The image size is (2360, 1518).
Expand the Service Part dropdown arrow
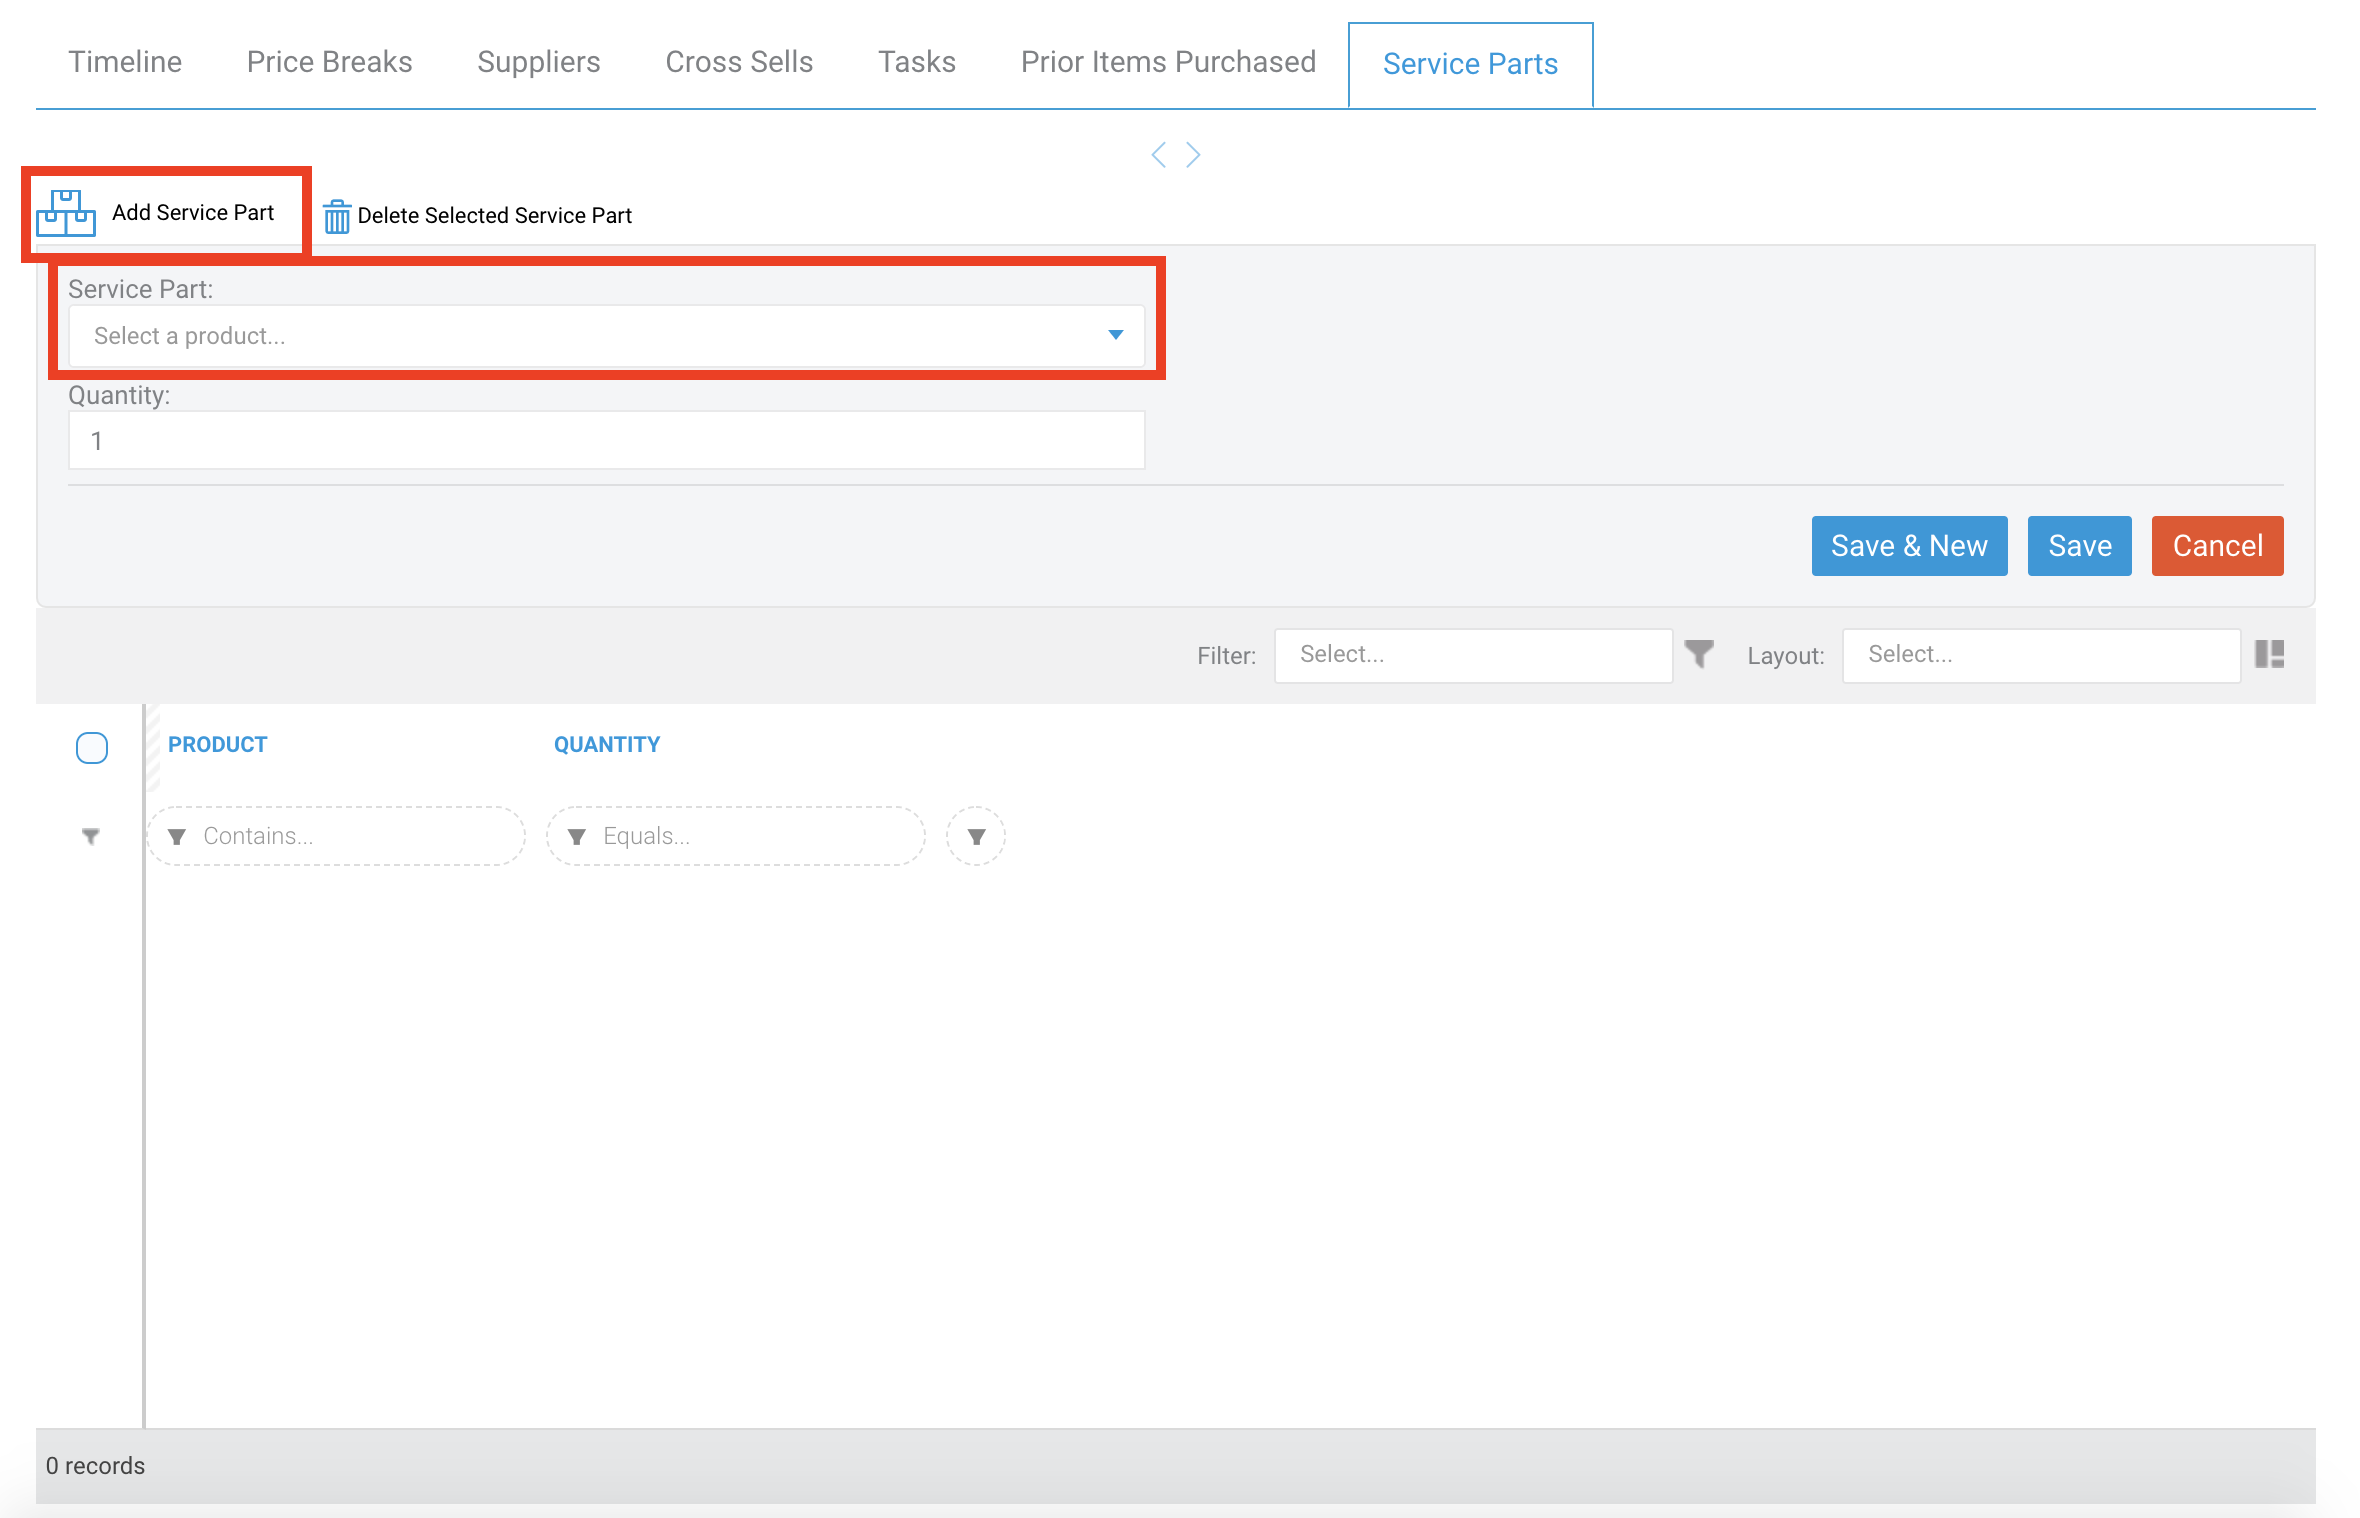1116,335
